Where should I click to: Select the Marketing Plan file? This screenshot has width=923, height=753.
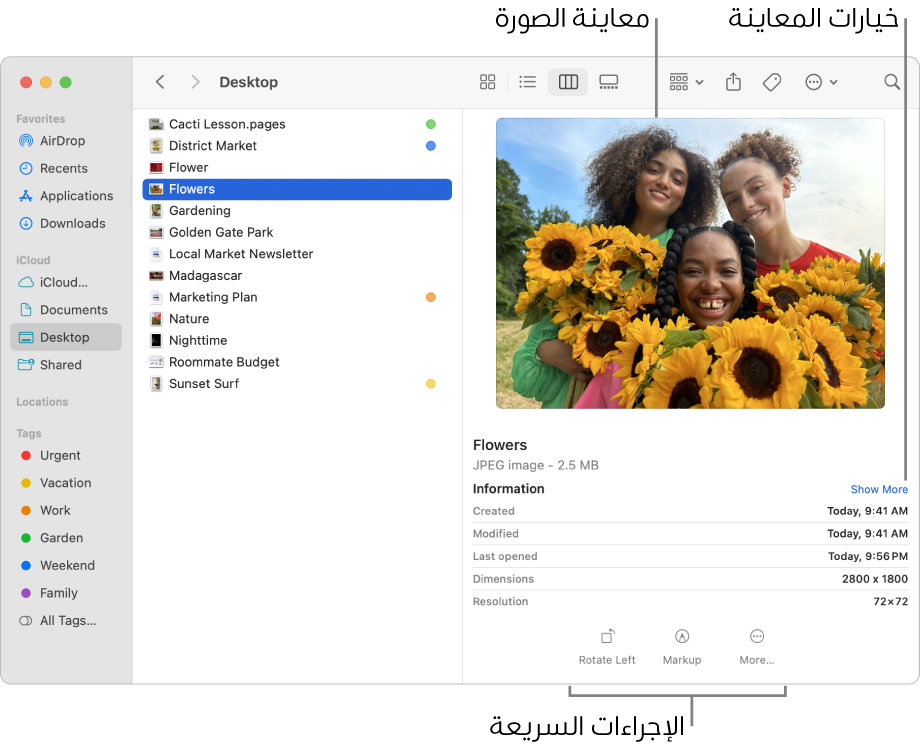click(297, 297)
